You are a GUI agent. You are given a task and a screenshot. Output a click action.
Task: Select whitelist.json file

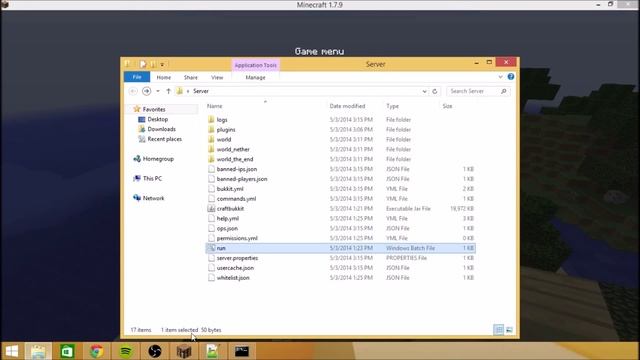pyautogui.click(x=233, y=278)
